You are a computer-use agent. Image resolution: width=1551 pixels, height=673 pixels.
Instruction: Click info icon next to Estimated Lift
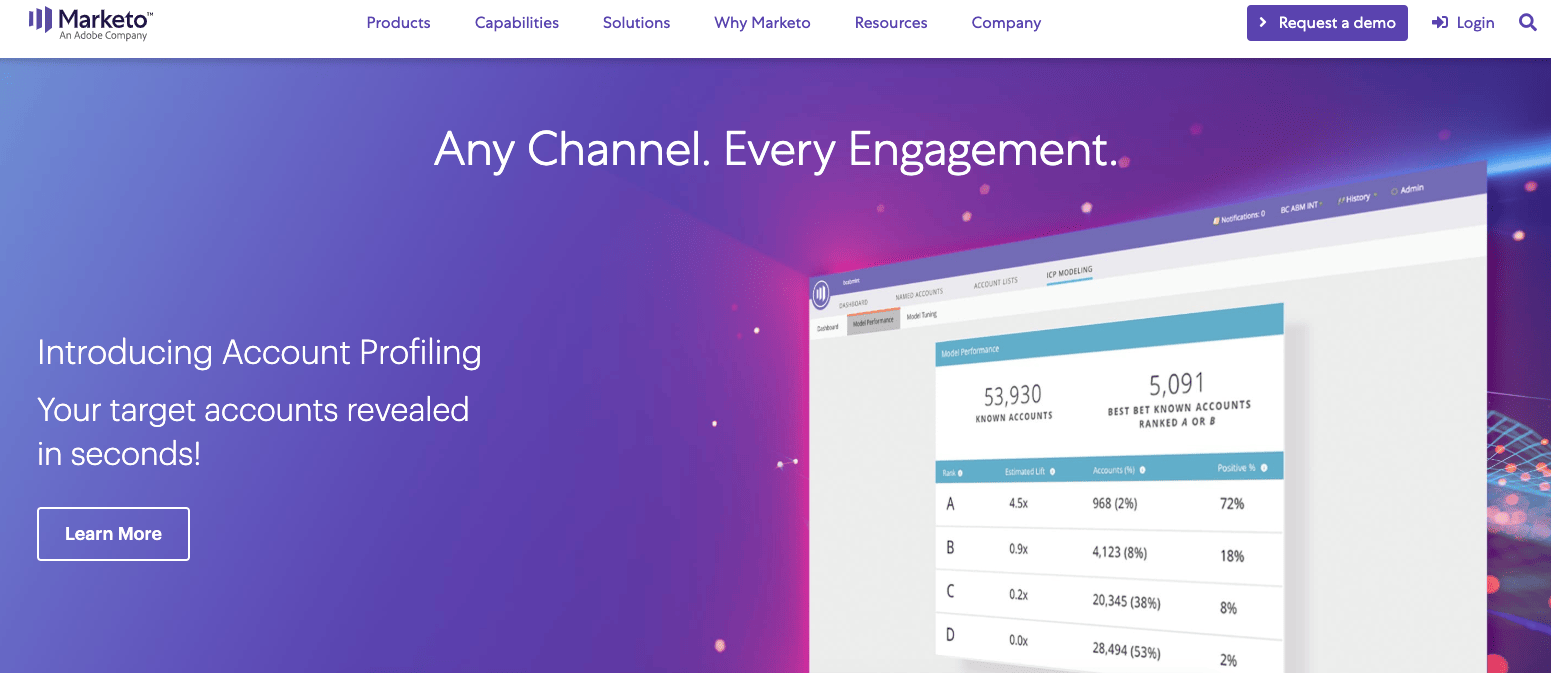click(x=1052, y=471)
